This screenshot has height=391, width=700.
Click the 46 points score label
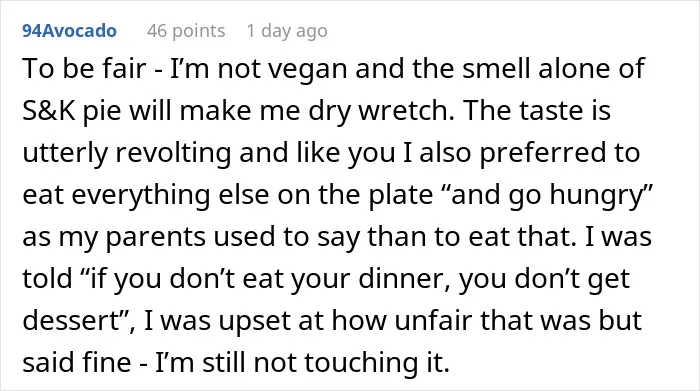[186, 31]
